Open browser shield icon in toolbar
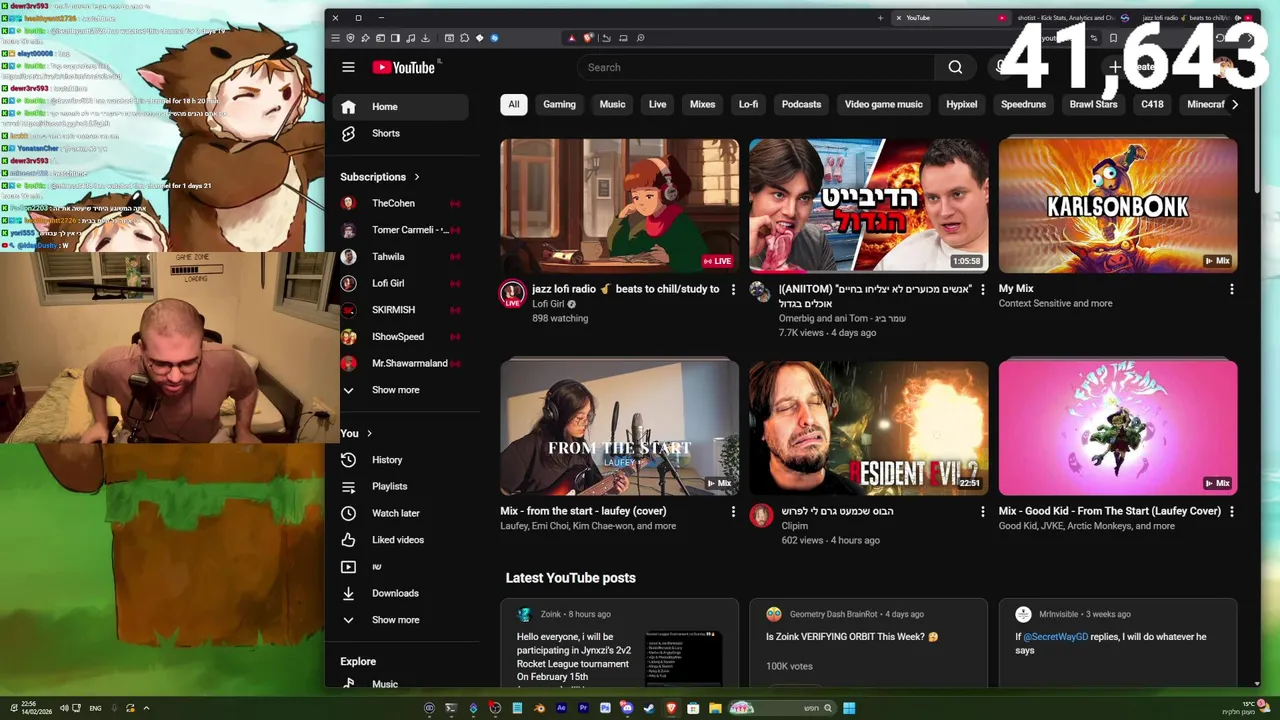Image resolution: width=1280 pixels, height=720 pixels. (x=350, y=38)
